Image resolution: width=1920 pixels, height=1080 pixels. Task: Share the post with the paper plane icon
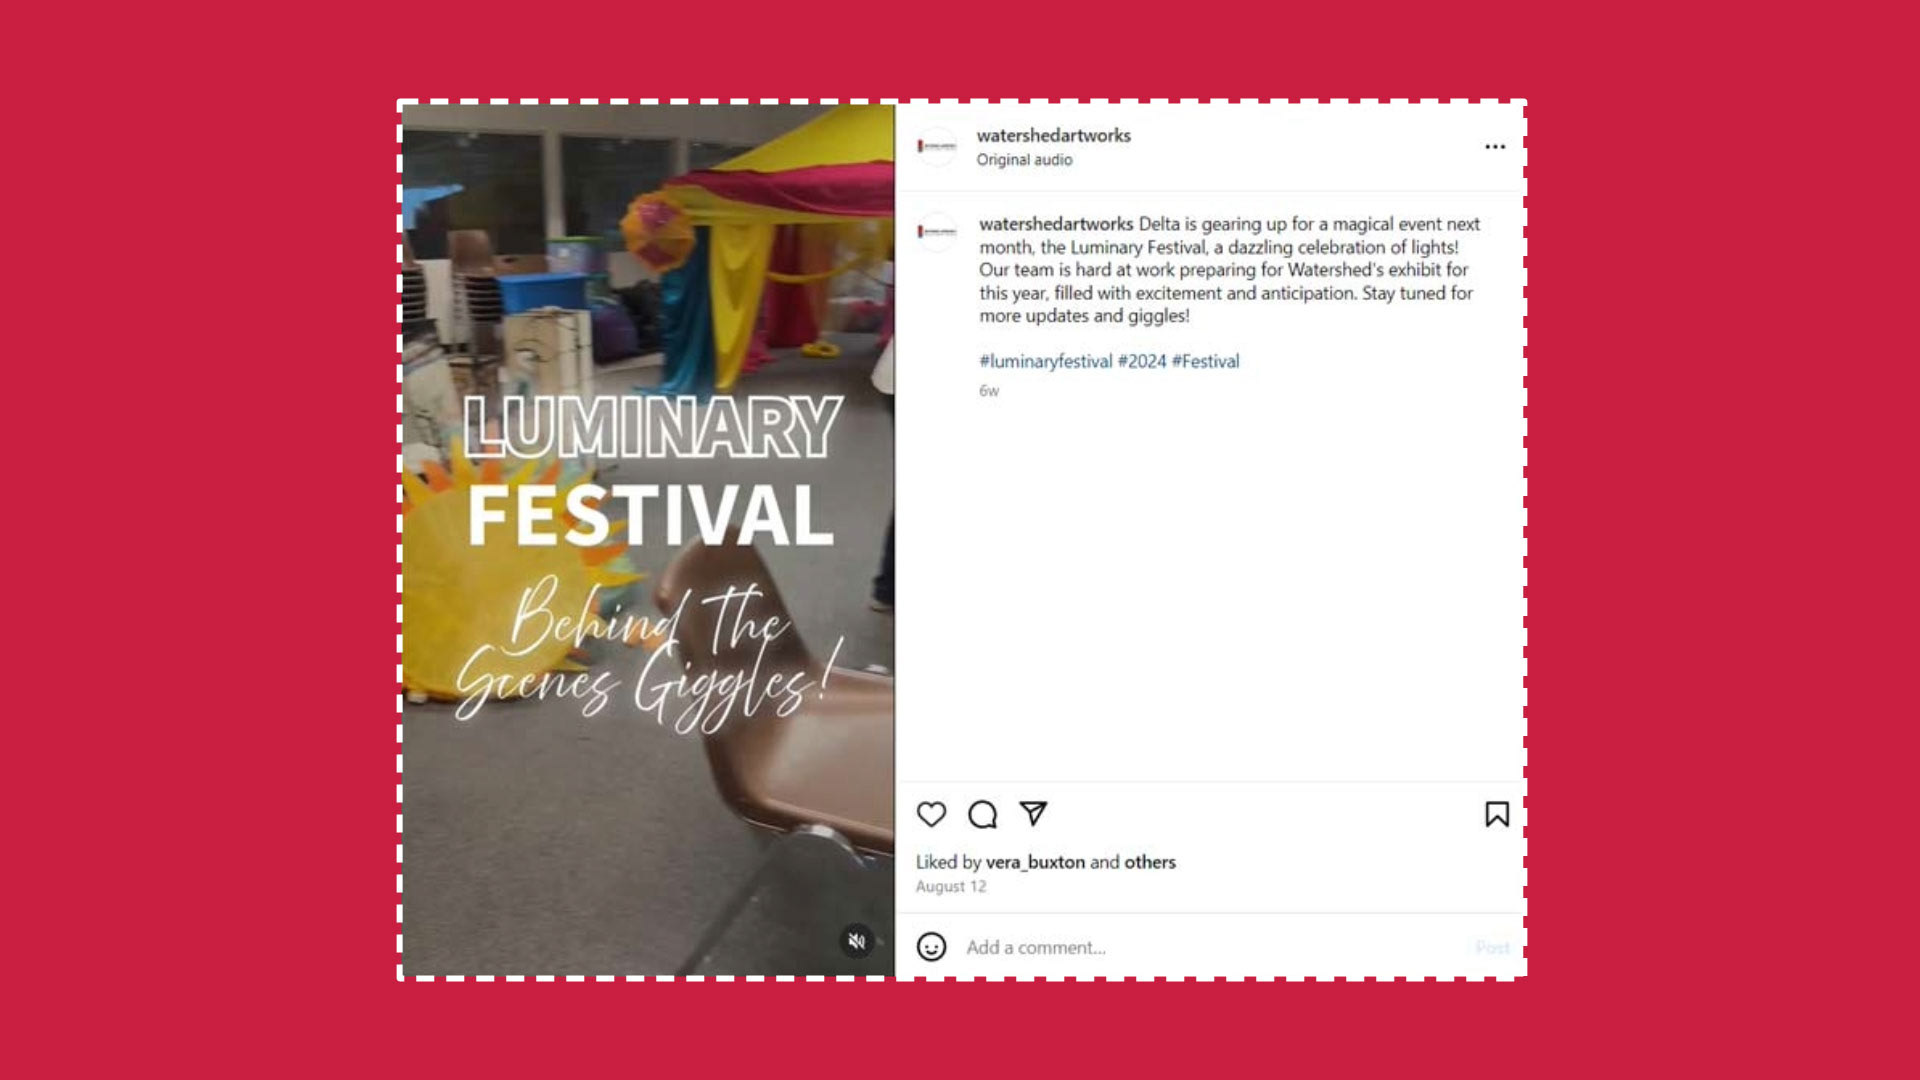point(1033,814)
